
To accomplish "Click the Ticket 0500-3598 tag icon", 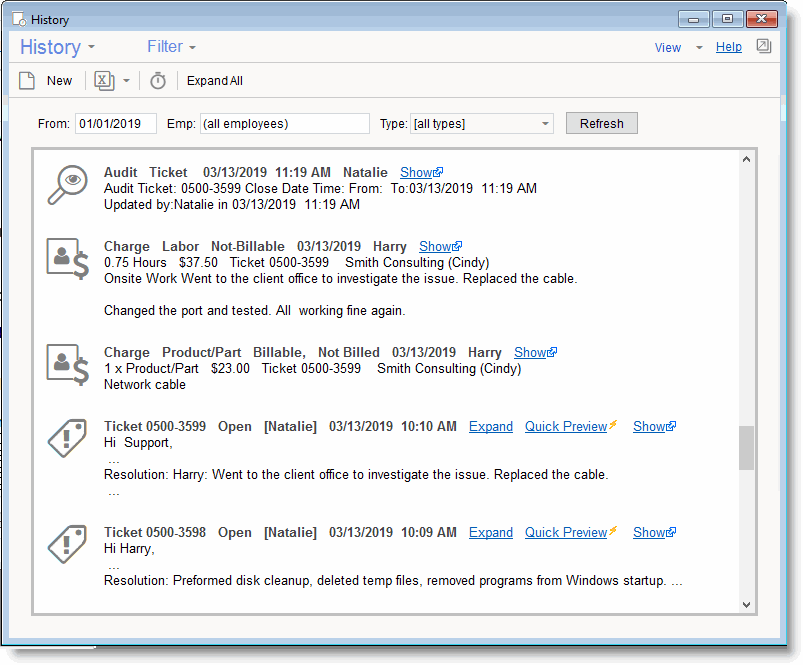I will [68, 544].
